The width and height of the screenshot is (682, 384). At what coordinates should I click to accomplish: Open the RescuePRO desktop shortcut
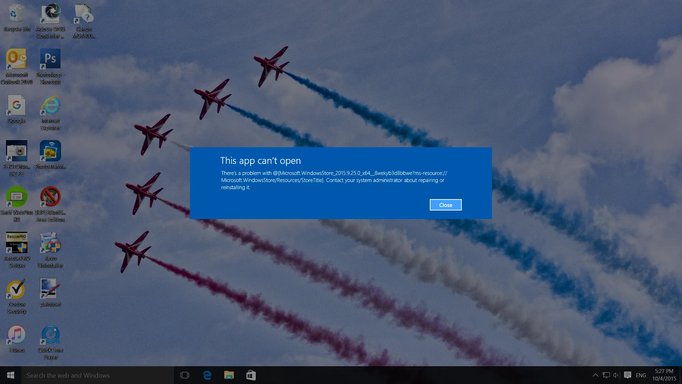point(17,250)
